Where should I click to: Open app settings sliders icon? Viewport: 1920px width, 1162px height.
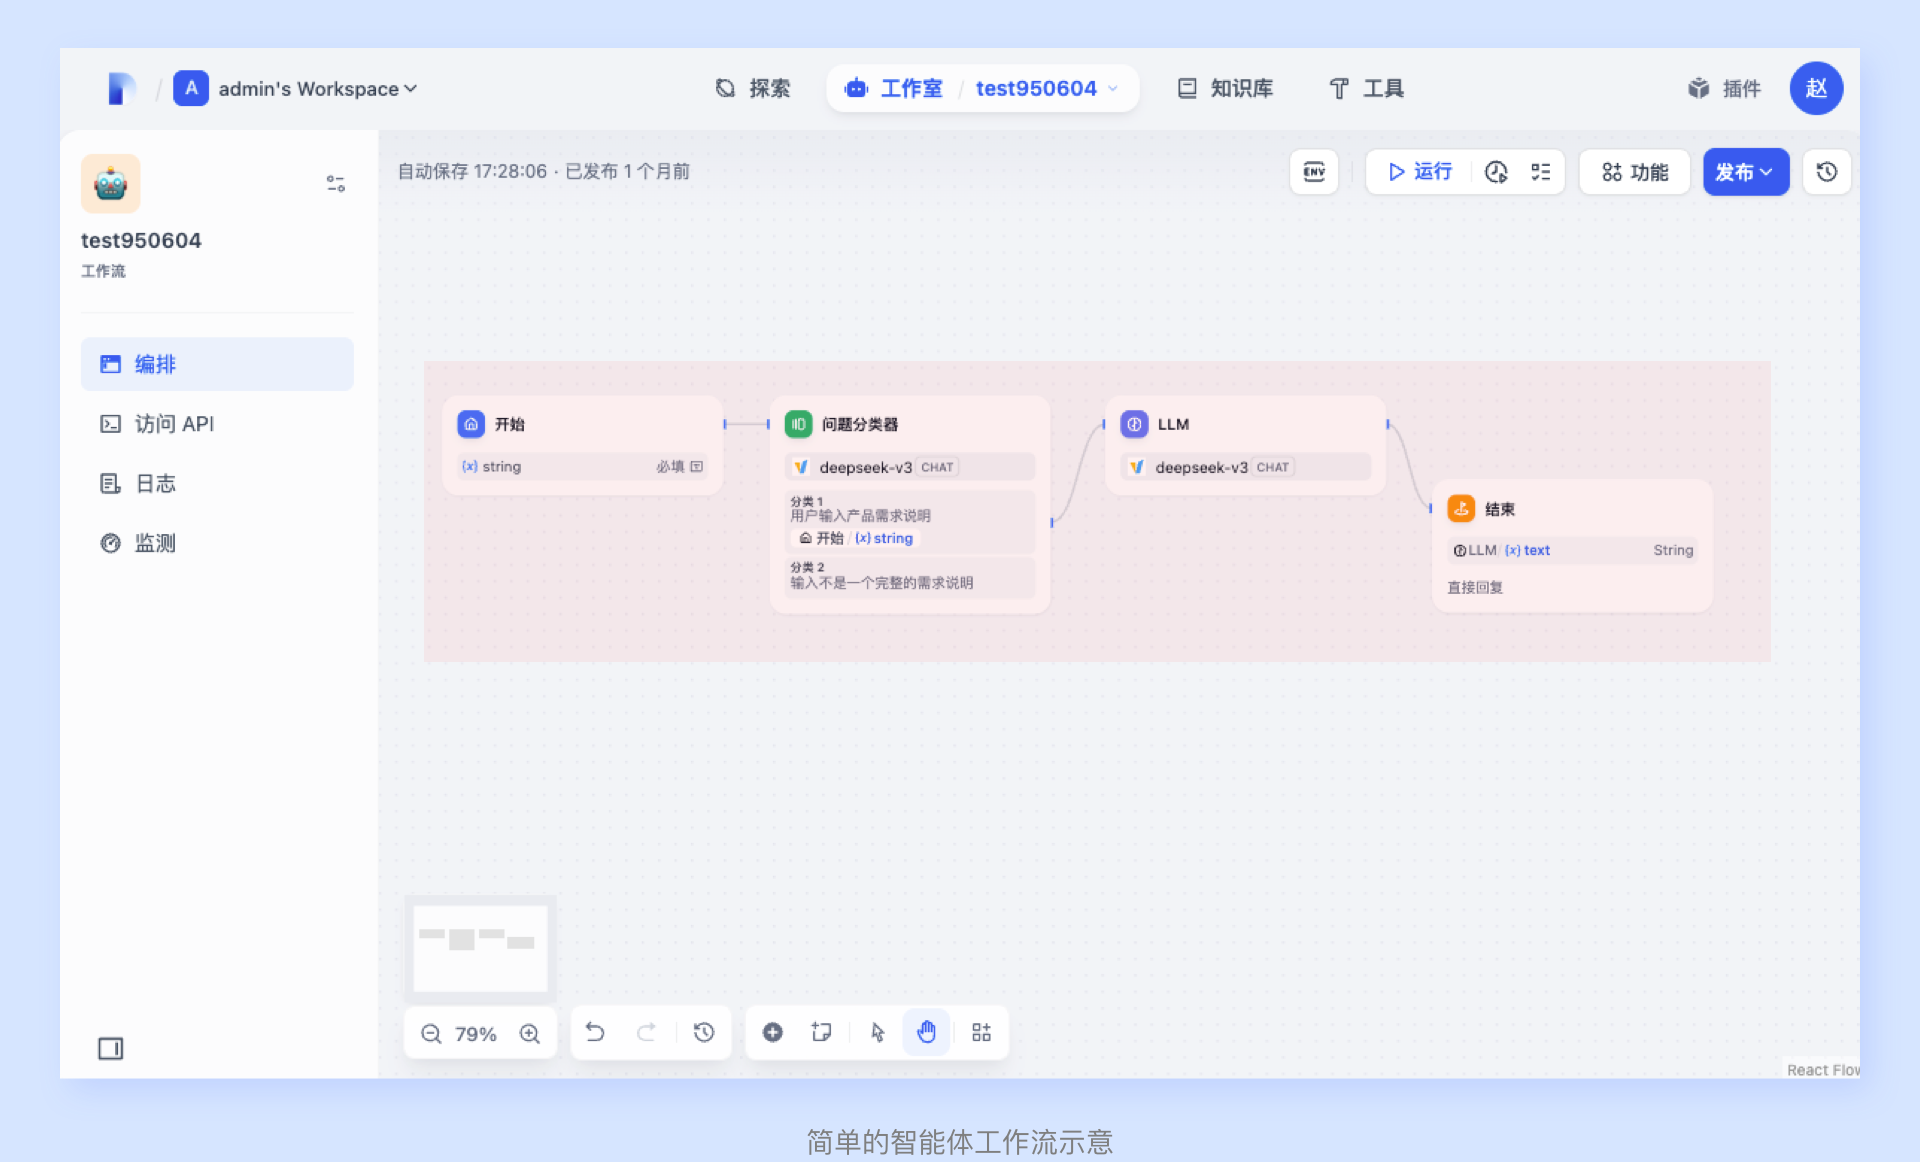point(335,184)
